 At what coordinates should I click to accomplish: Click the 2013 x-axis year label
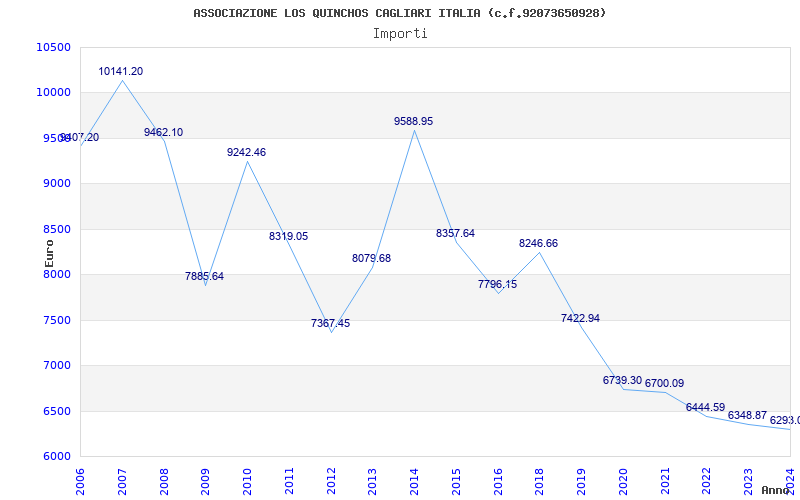tap(372, 481)
